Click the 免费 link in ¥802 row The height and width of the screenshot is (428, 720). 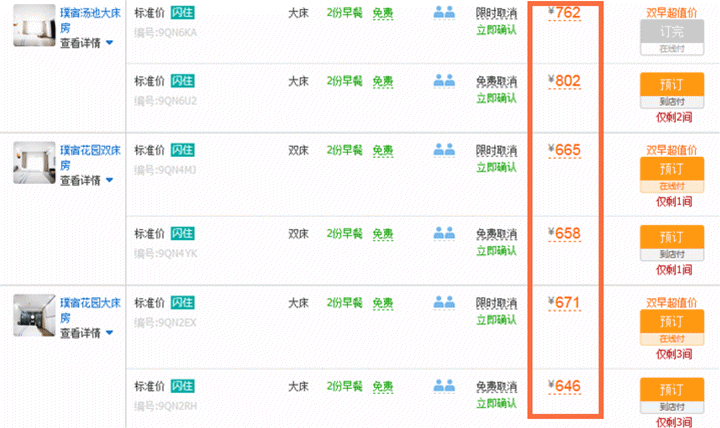point(382,82)
